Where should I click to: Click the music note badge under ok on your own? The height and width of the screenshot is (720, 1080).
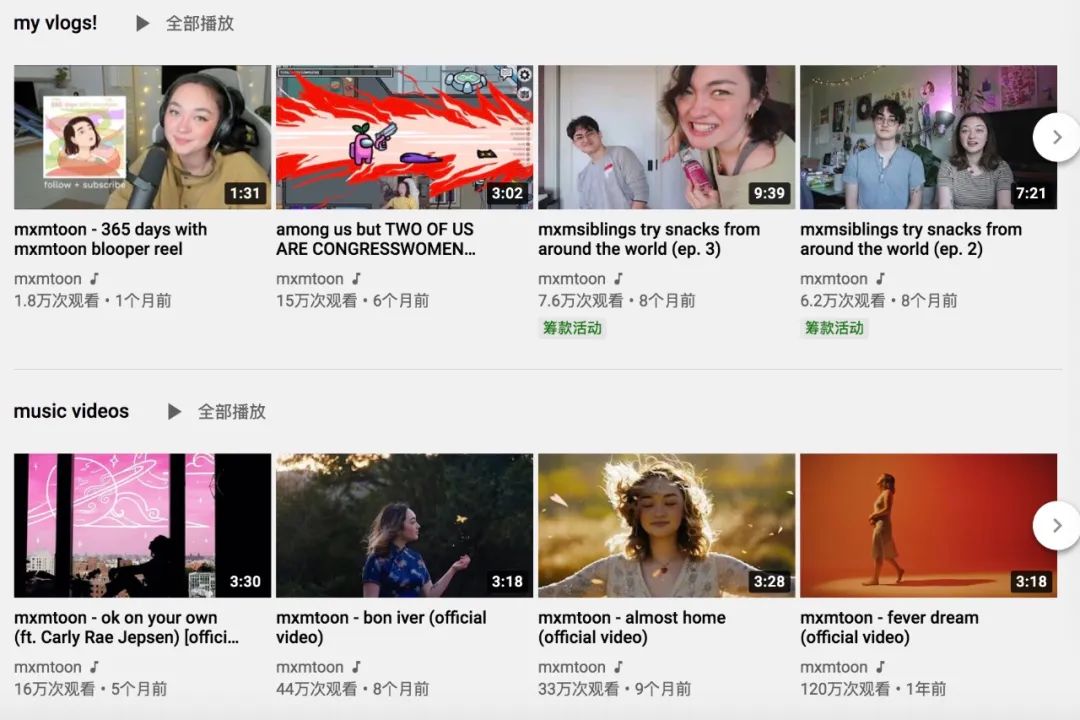[x=94, y=666]
